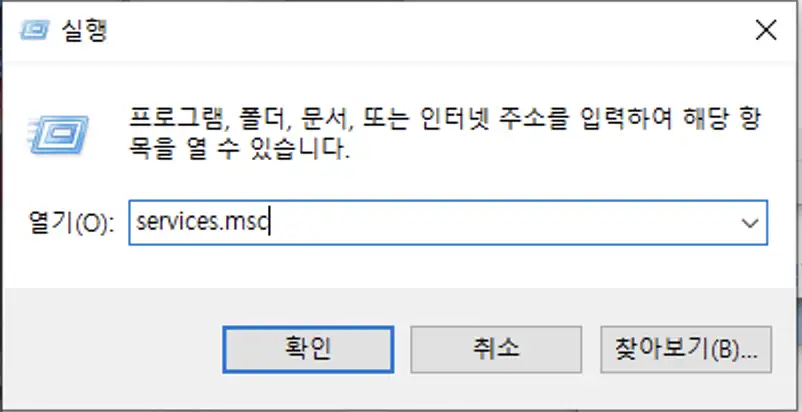Open the 찾아보기(B)... browse button

coord(686,350)
